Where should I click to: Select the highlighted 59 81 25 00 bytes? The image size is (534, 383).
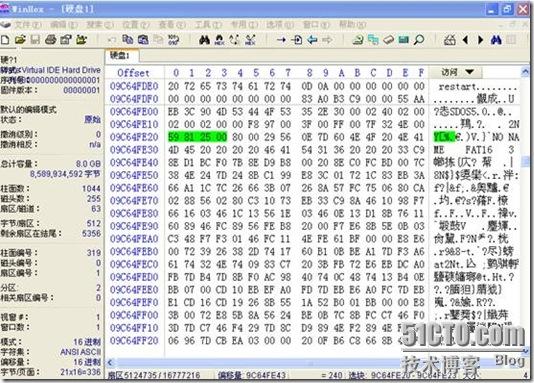coord(197,137)
